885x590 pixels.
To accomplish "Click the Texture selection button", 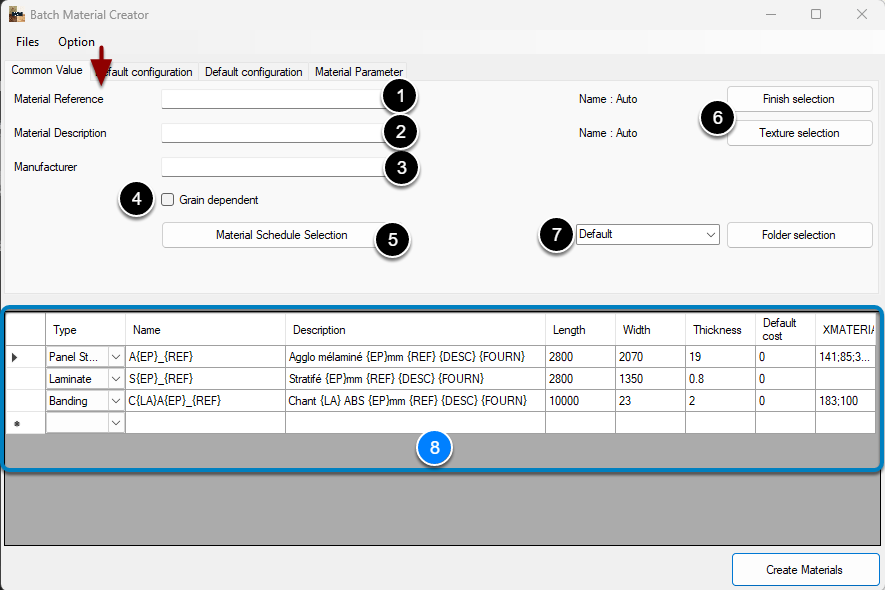I will tap(799, 133).
